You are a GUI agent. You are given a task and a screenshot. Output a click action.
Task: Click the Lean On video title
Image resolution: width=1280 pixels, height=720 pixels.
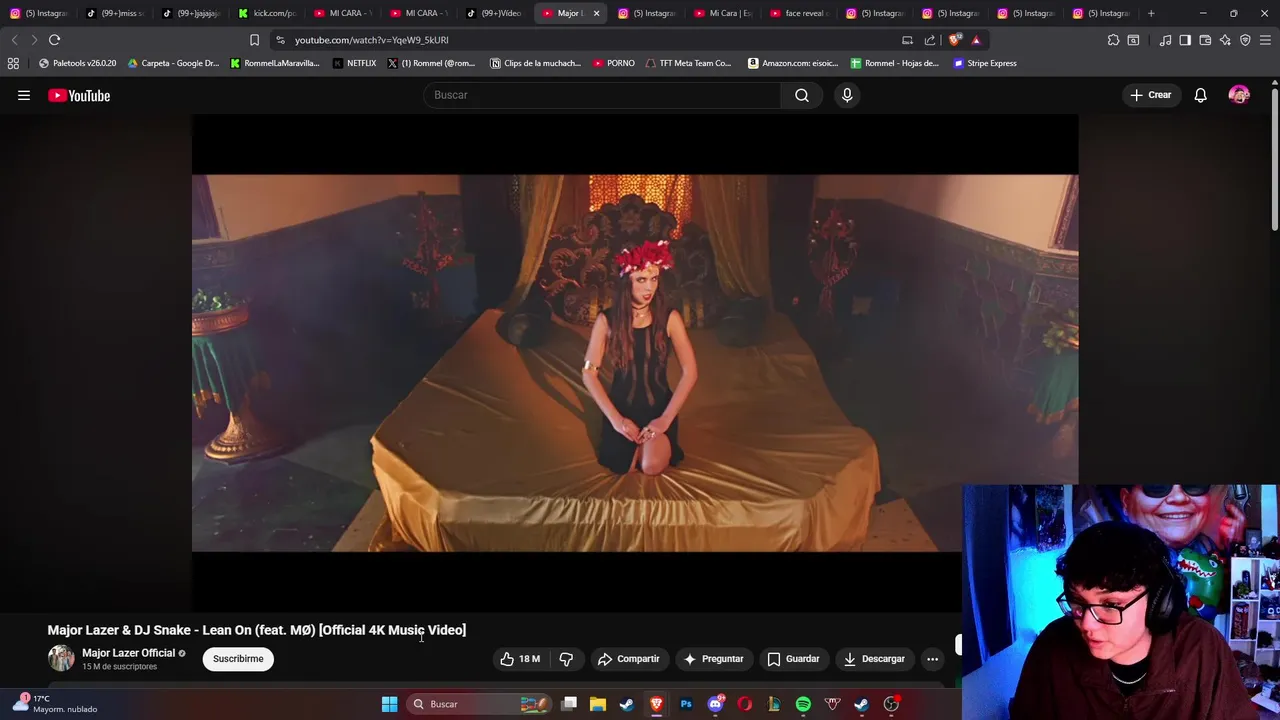(256, 630)
